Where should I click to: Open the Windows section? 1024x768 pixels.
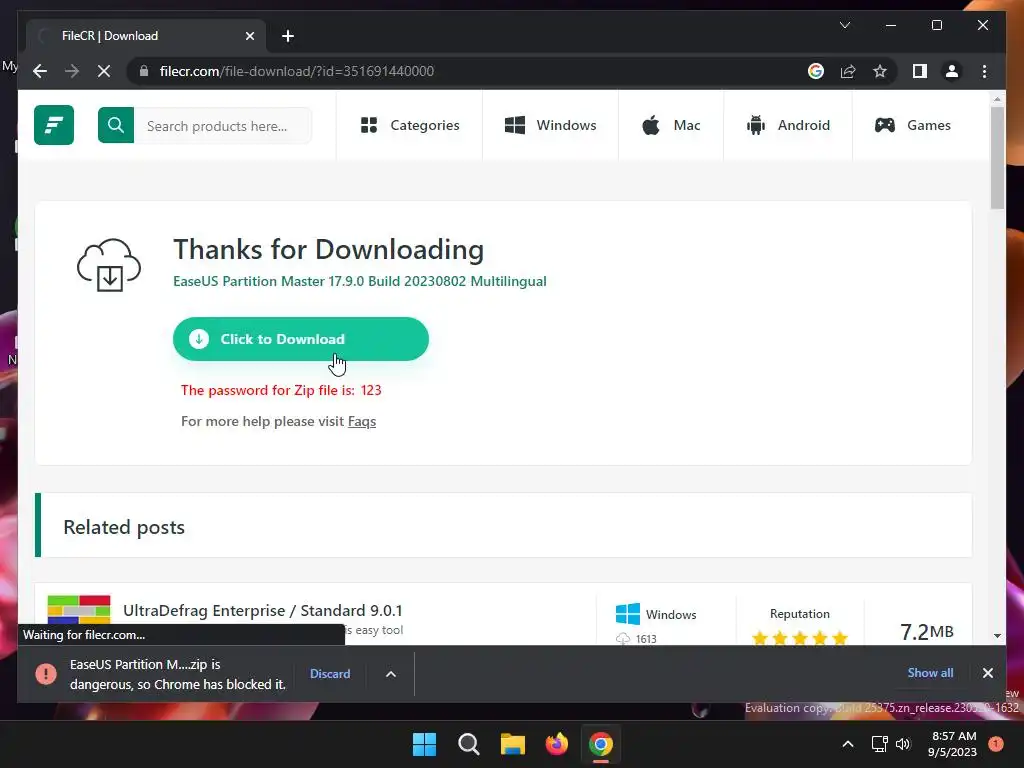(x=551, y=125)
